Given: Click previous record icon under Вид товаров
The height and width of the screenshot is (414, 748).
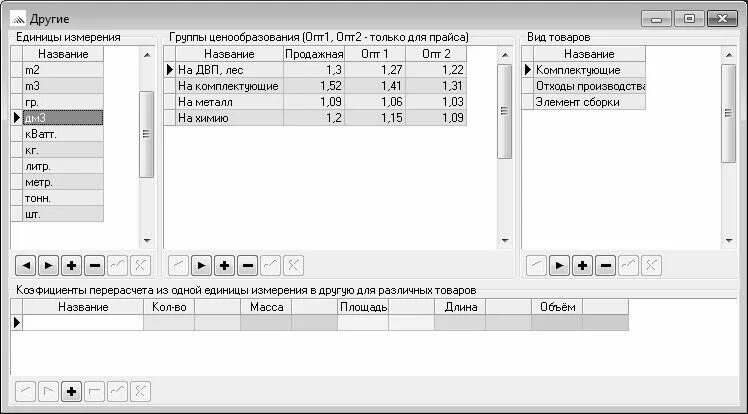Looking at the screenshot, I should [x=536, y=266].
